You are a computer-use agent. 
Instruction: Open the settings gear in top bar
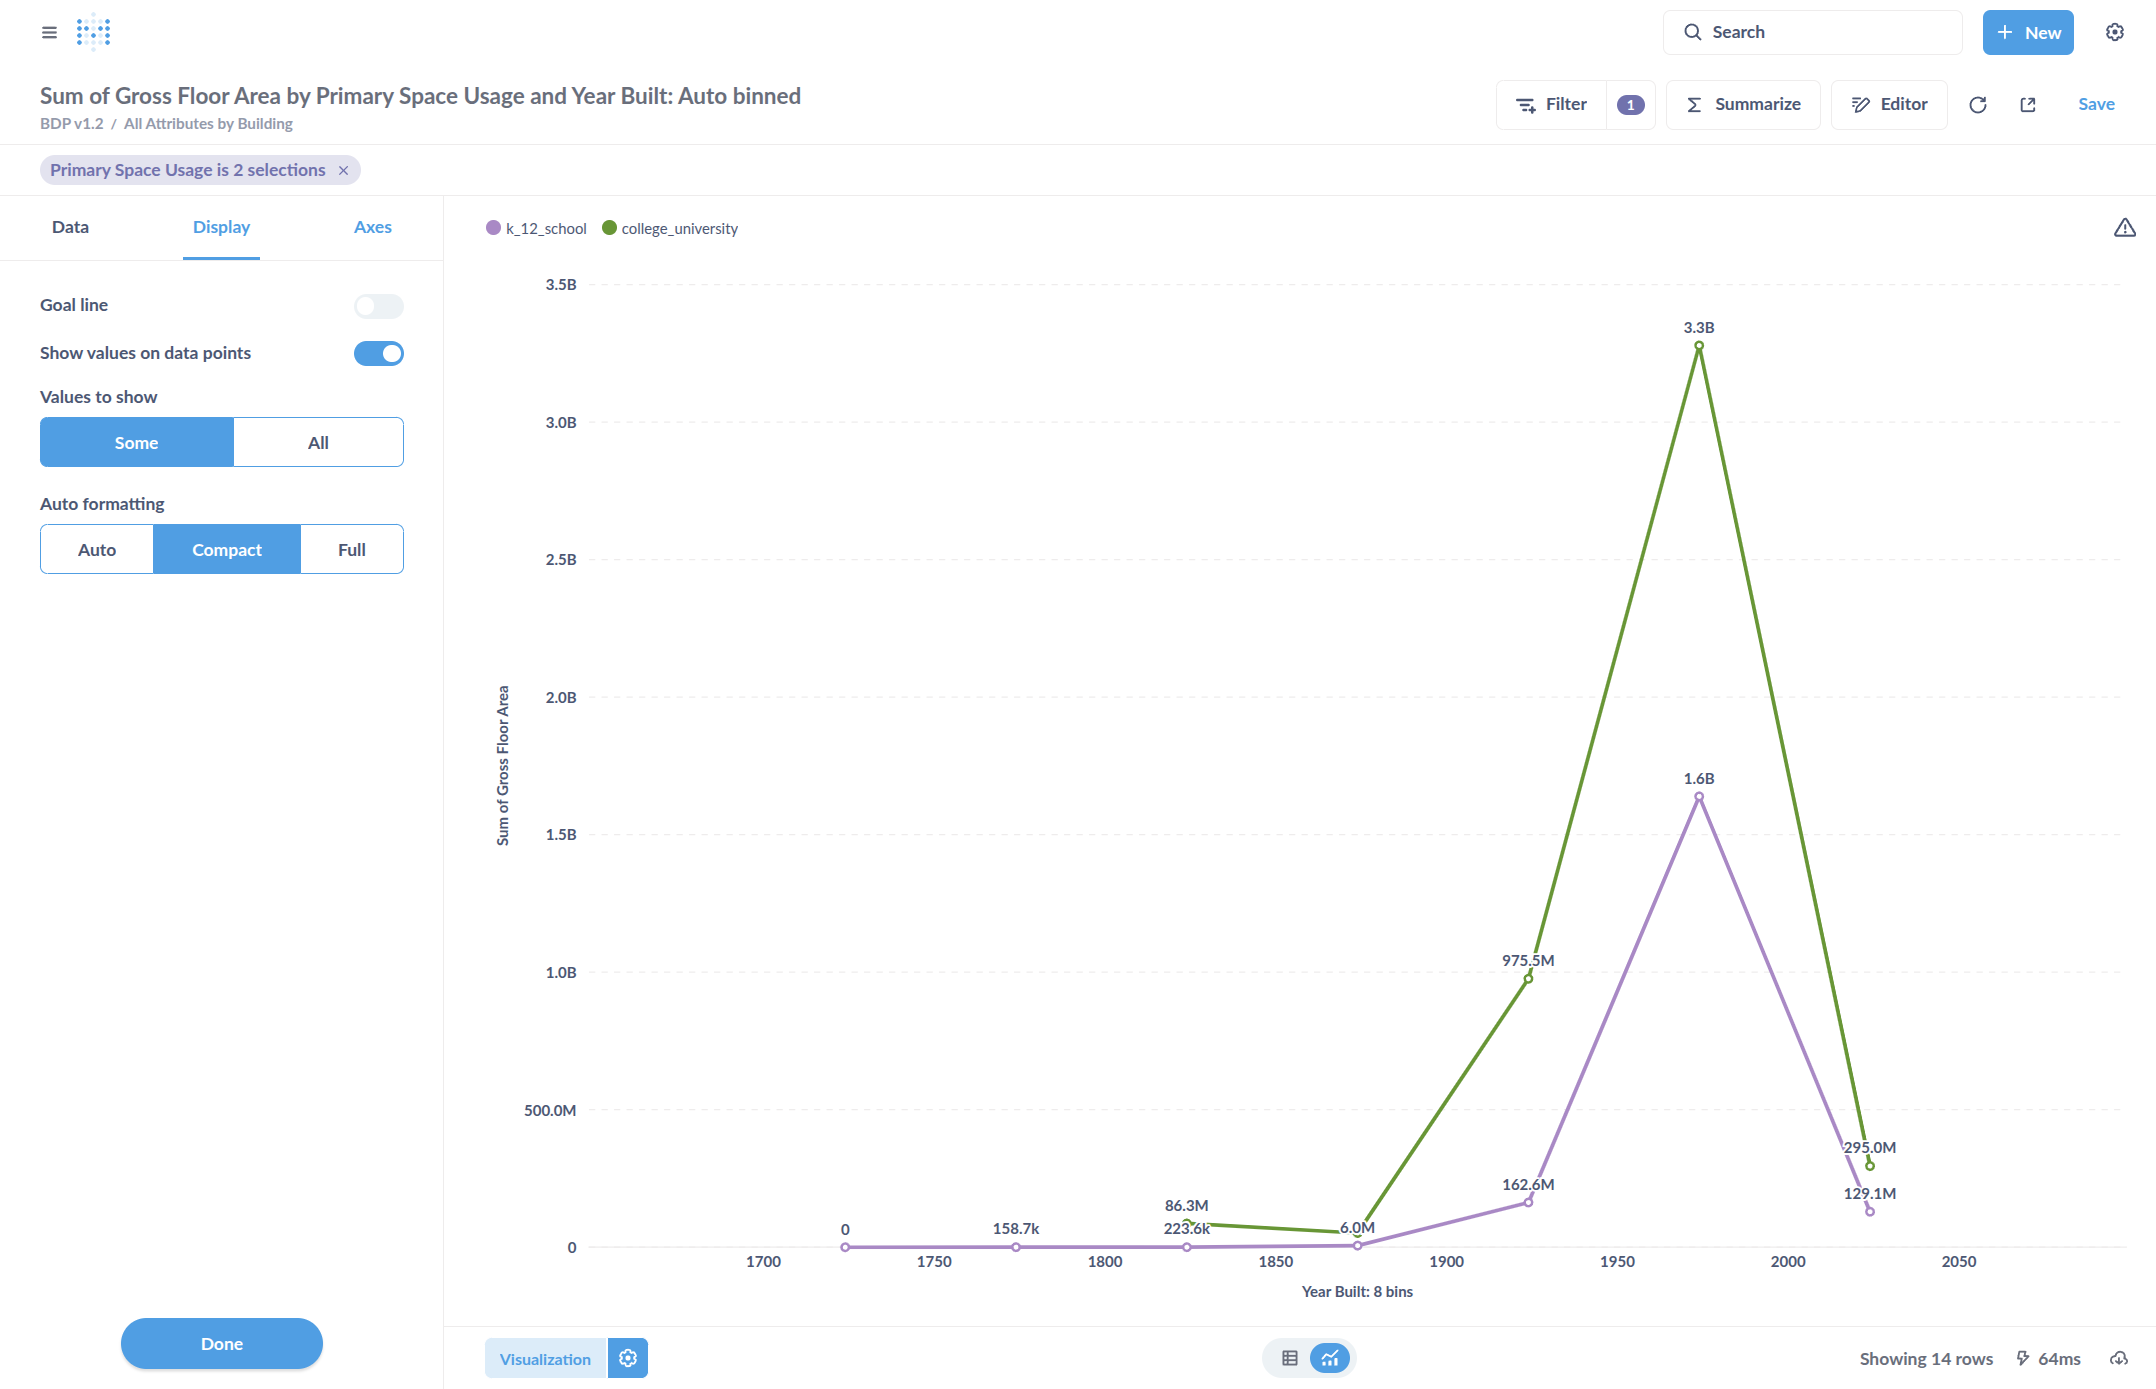(2114, 32)
